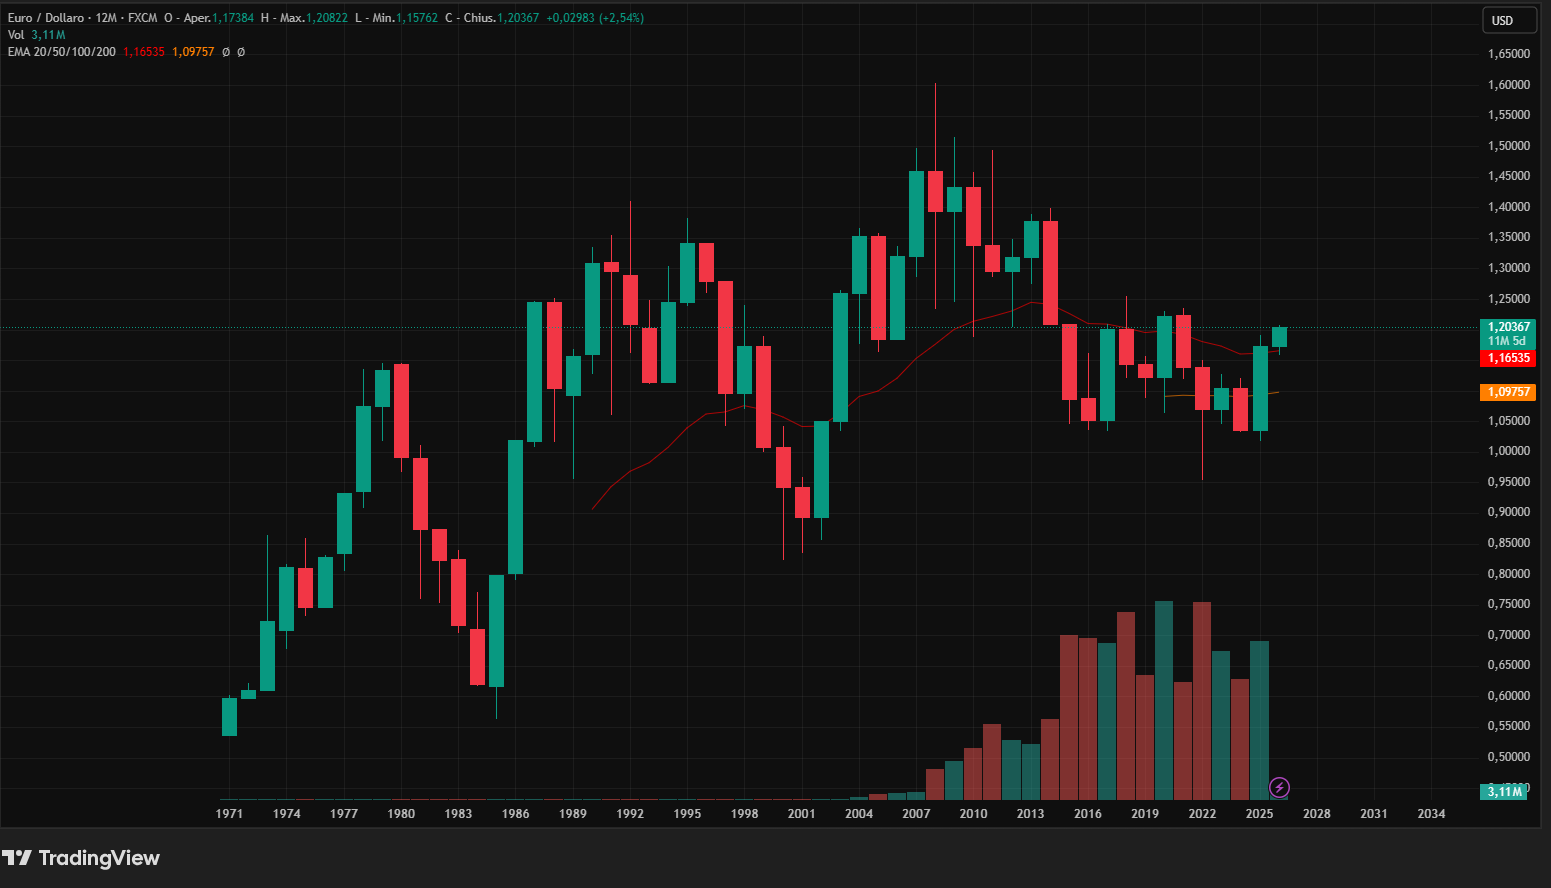Click the 1,45000 price axis label
This screenshot has height=888, width=1551.
click(x=1509, y=176)
